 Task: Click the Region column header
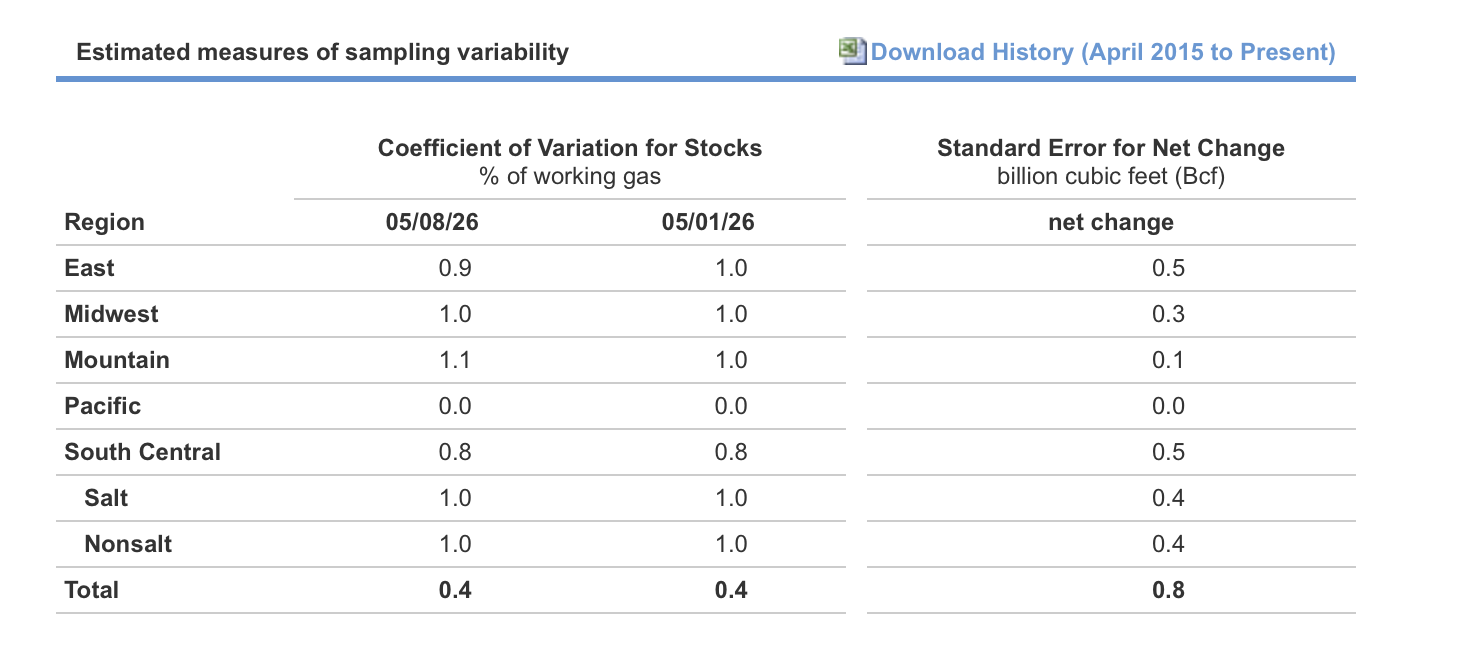click(104, 222)
